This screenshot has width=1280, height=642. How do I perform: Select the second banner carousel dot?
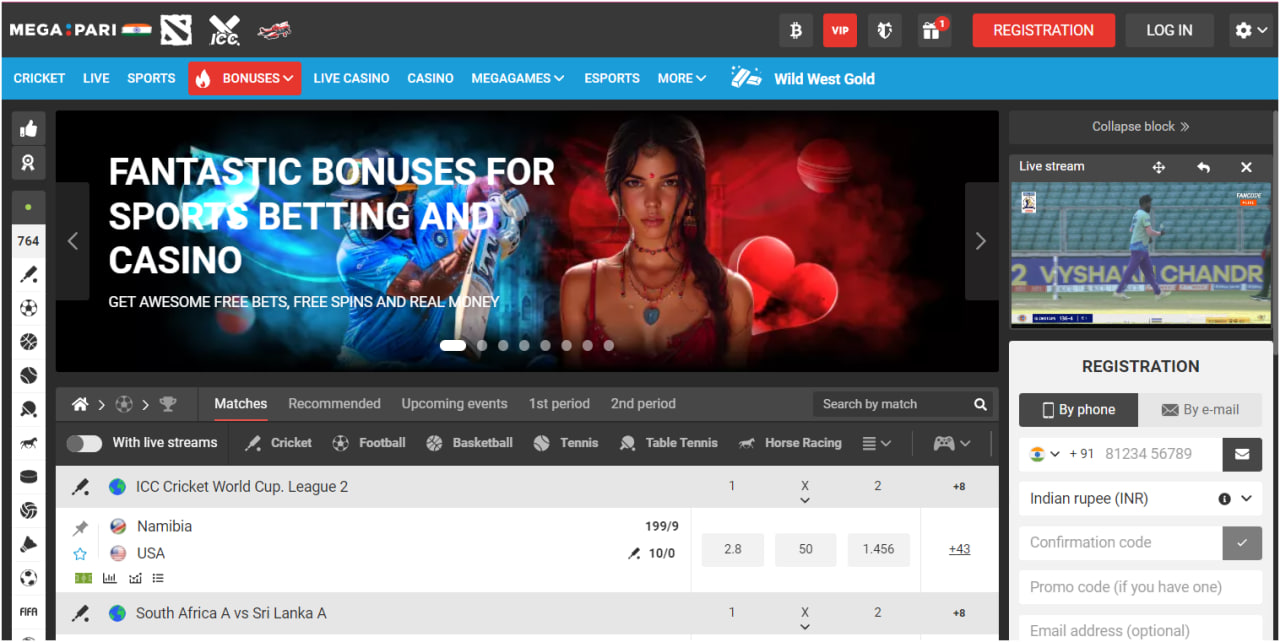click(482, 346)
